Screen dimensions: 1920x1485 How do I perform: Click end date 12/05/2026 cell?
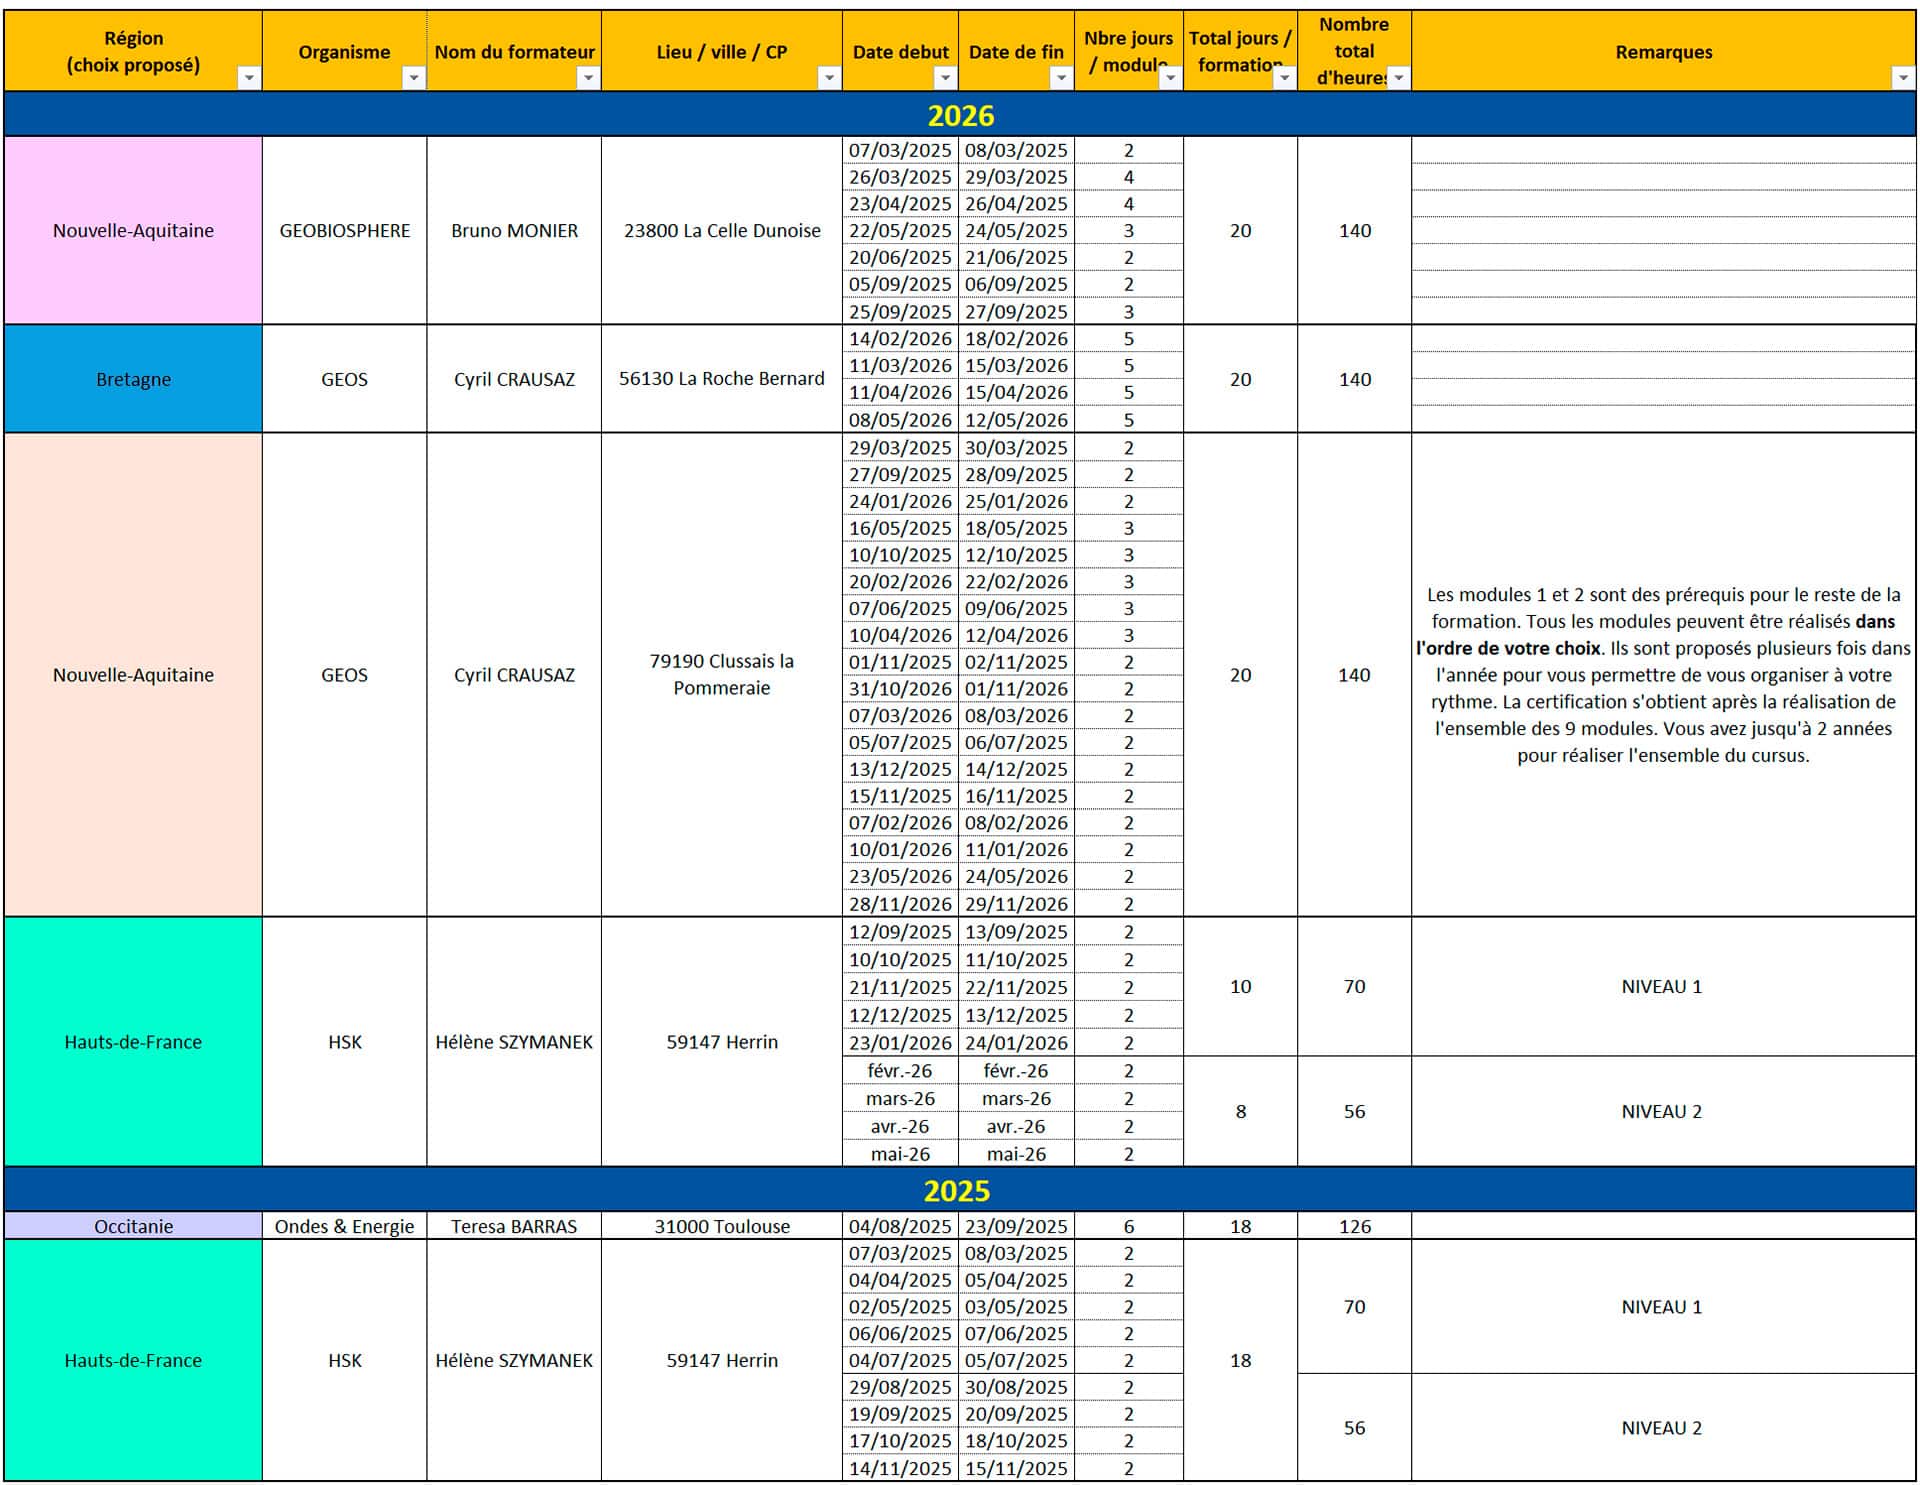click(x=1016, y=420)
